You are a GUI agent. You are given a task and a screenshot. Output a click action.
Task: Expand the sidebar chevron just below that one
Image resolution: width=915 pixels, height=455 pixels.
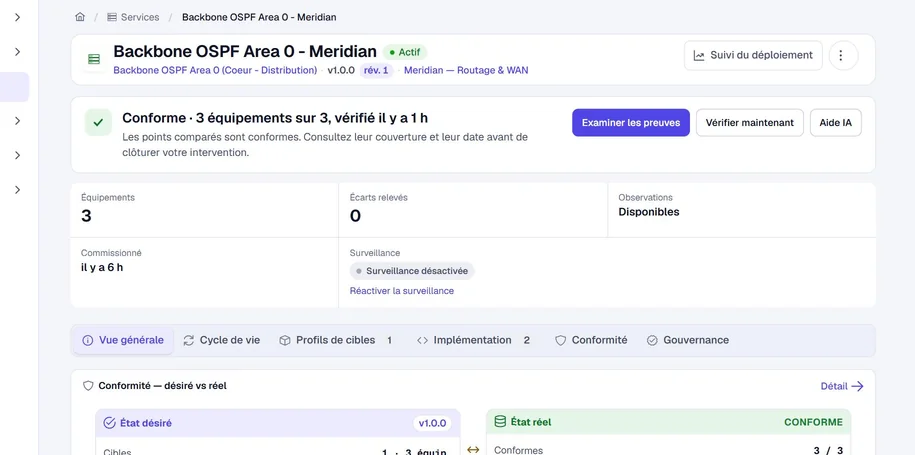[x=18, y=155]
